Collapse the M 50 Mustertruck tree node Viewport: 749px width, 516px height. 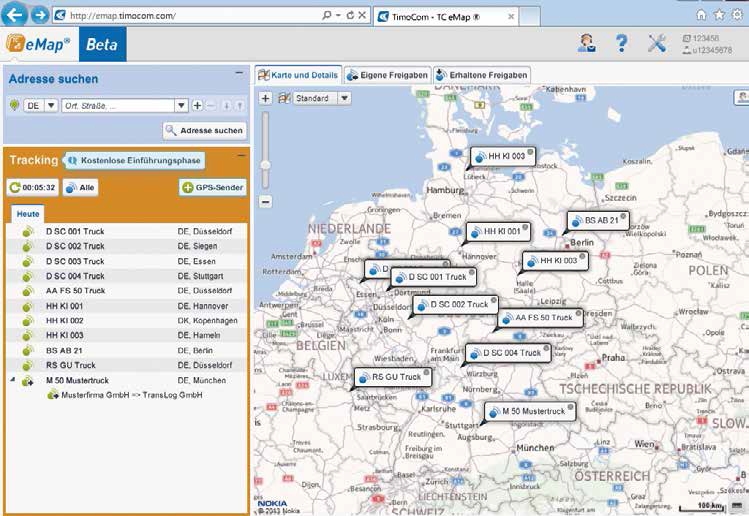tap(13, 380)
